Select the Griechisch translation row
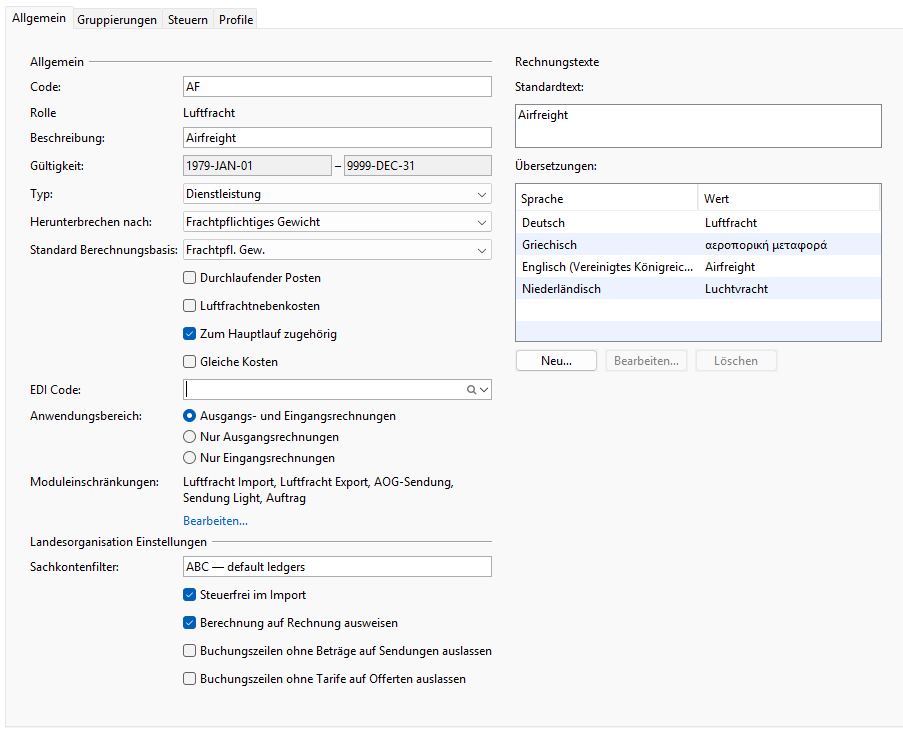The image size is (903, 731). (698, 245)
